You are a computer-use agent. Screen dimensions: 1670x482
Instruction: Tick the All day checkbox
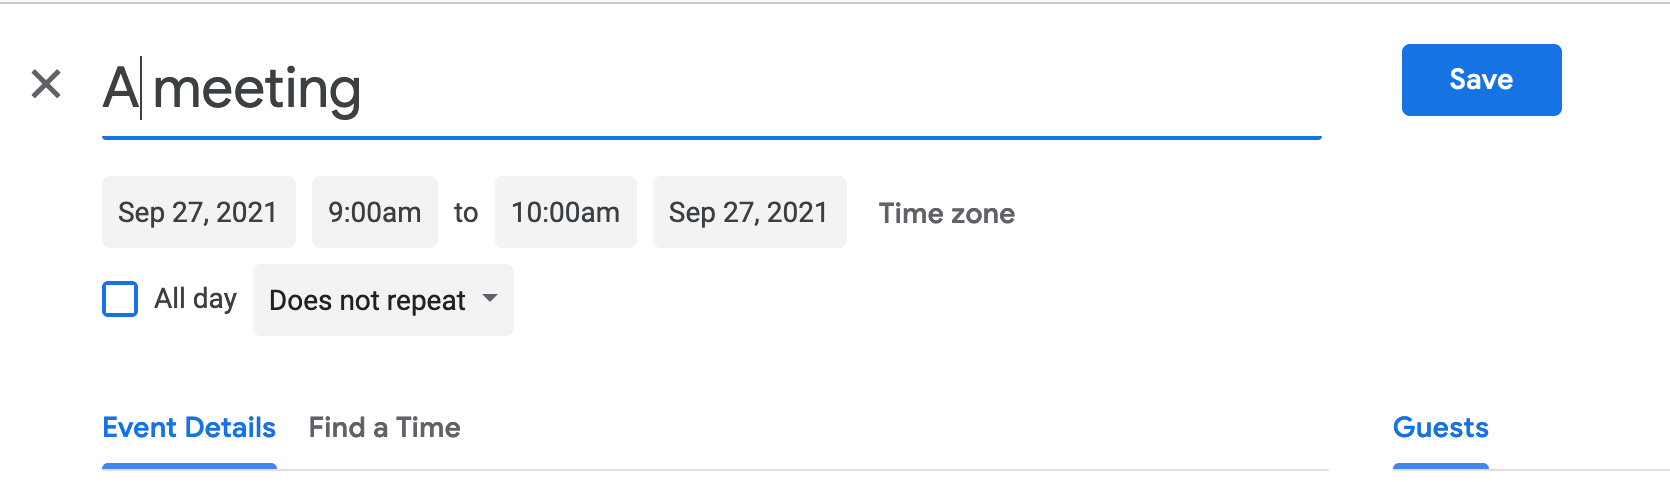(x=120, y=299)
